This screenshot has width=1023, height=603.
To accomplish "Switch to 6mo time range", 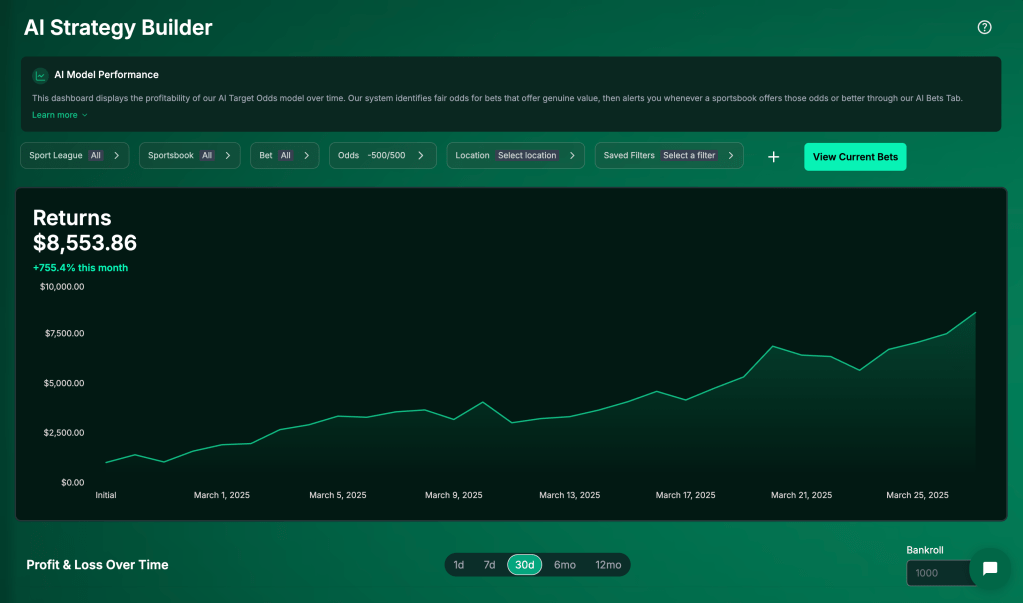I will tap(565, 565).
